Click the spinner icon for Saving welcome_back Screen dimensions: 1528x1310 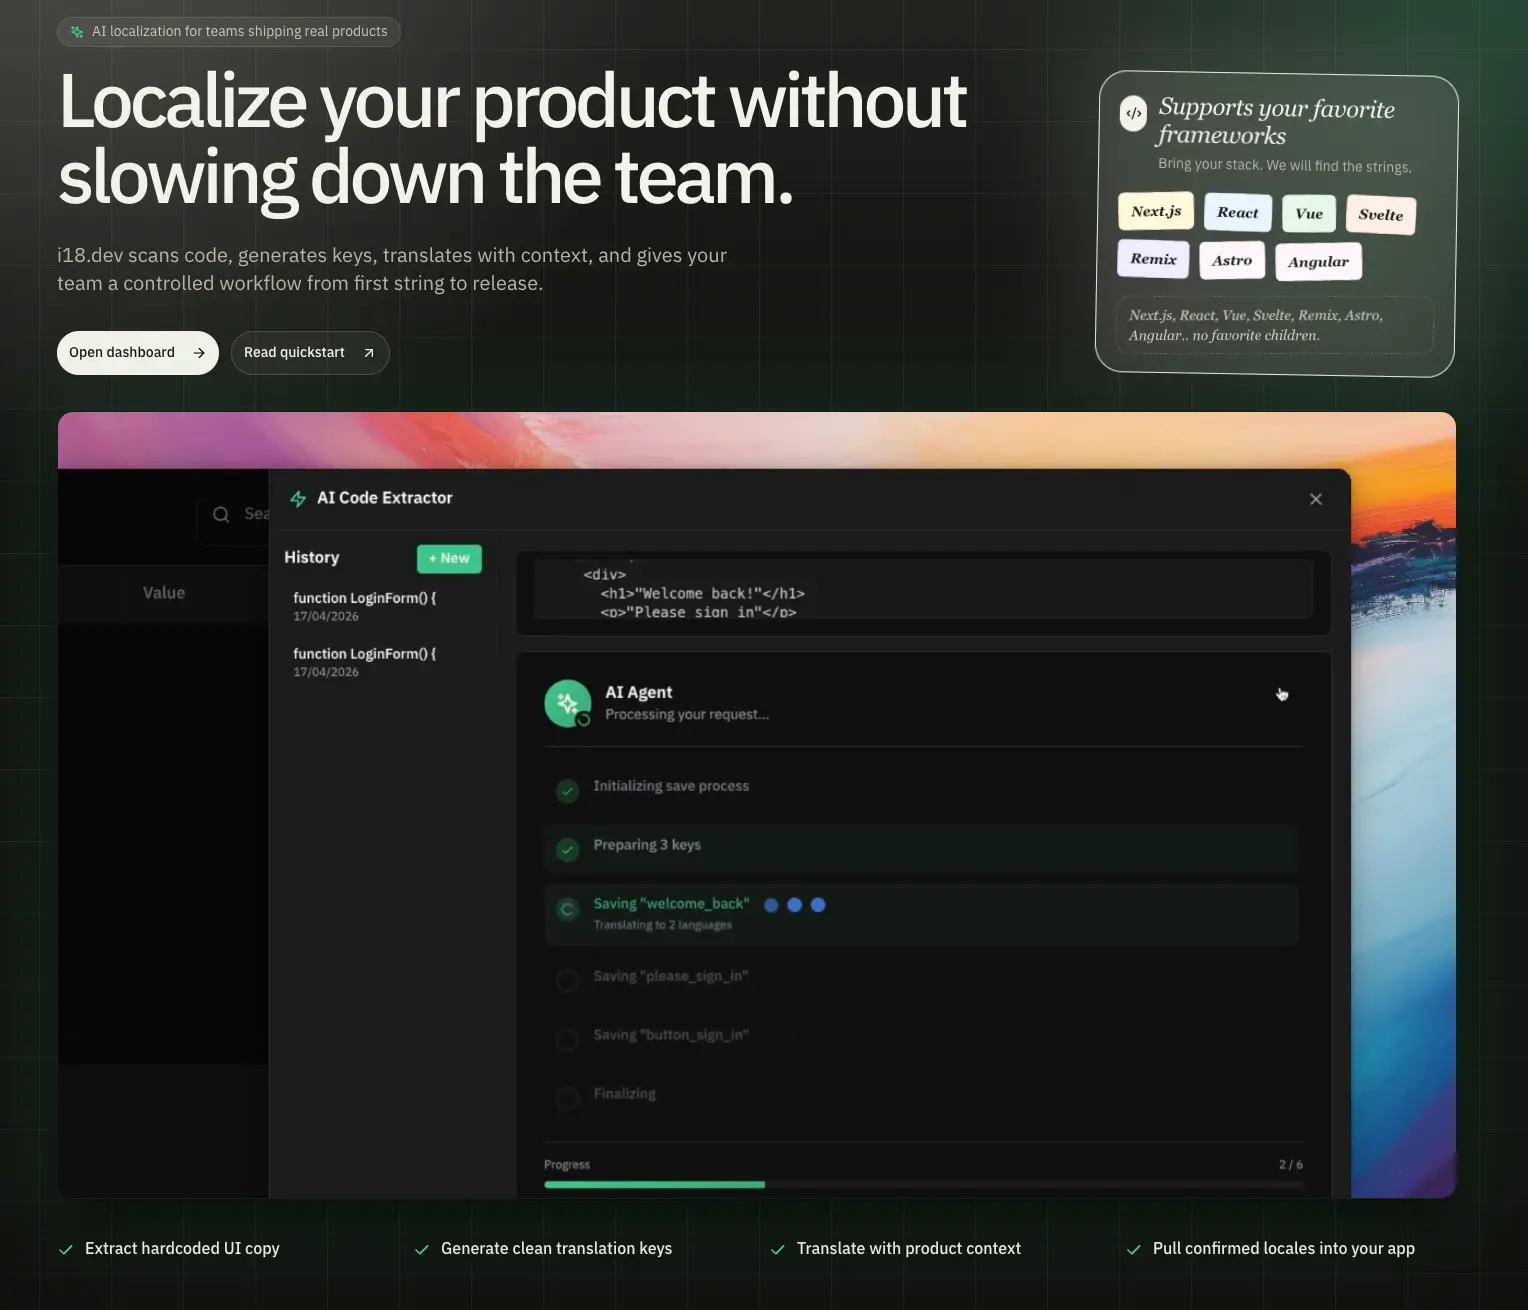[568, 909]
